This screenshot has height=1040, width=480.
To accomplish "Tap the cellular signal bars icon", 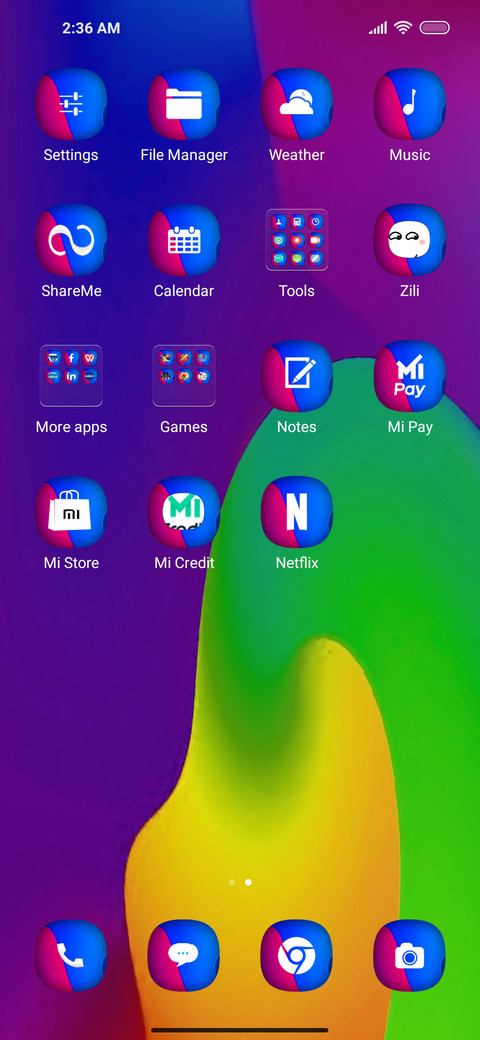I will [378, 28].
